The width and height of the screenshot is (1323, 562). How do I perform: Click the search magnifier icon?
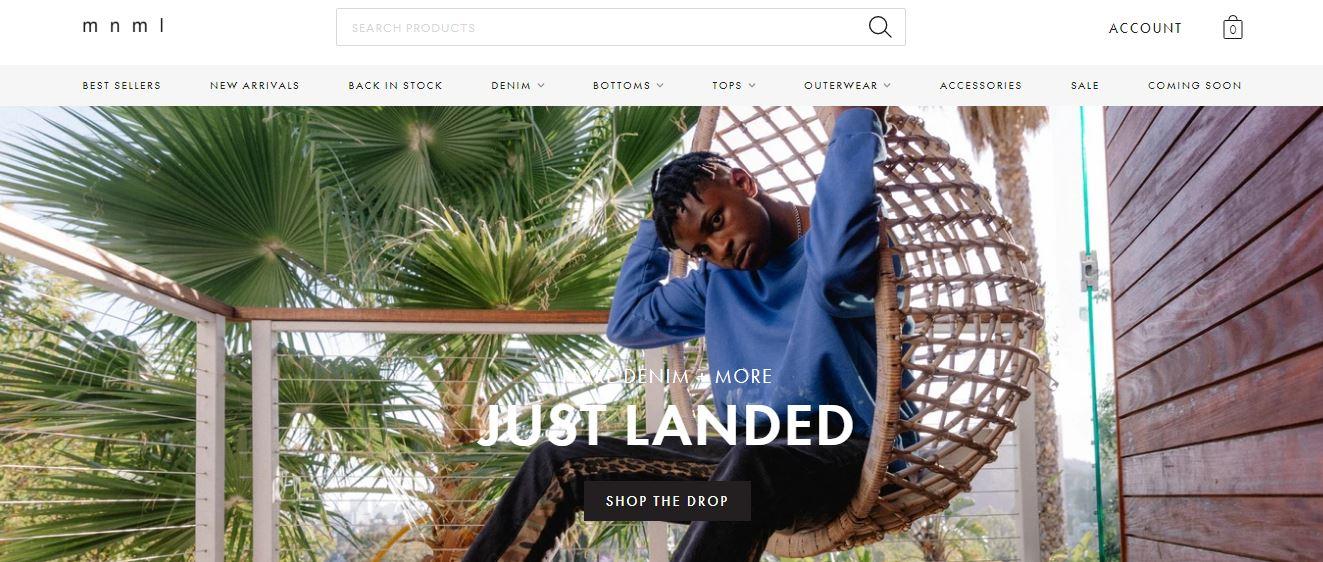pyautogui.click(x=880, y=27)
